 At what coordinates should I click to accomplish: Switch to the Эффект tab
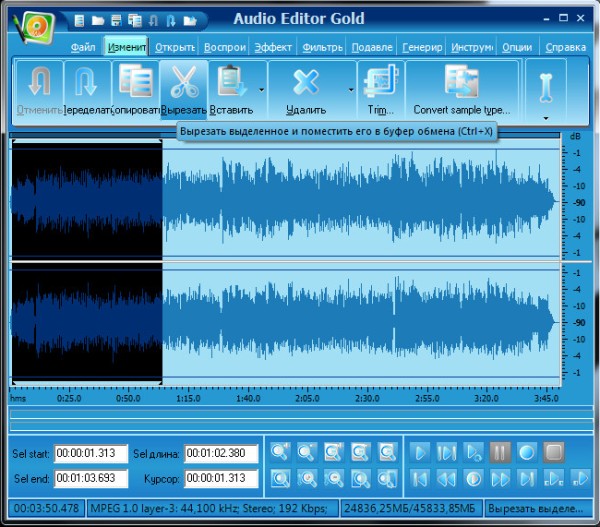pyautogui.click(x=273, y=47)
